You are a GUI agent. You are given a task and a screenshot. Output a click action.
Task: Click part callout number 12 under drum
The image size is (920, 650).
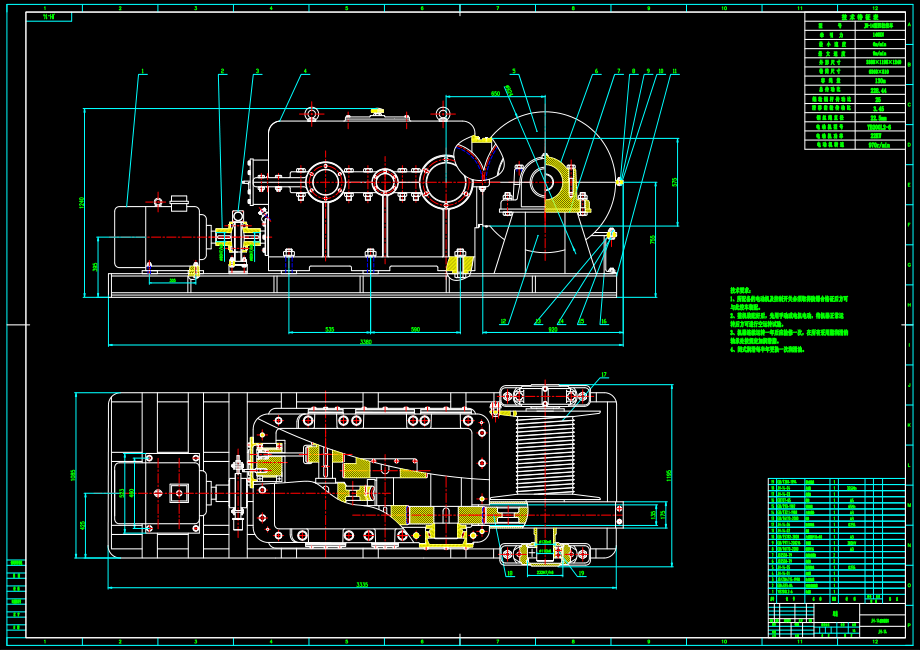(x=503, y=321)
